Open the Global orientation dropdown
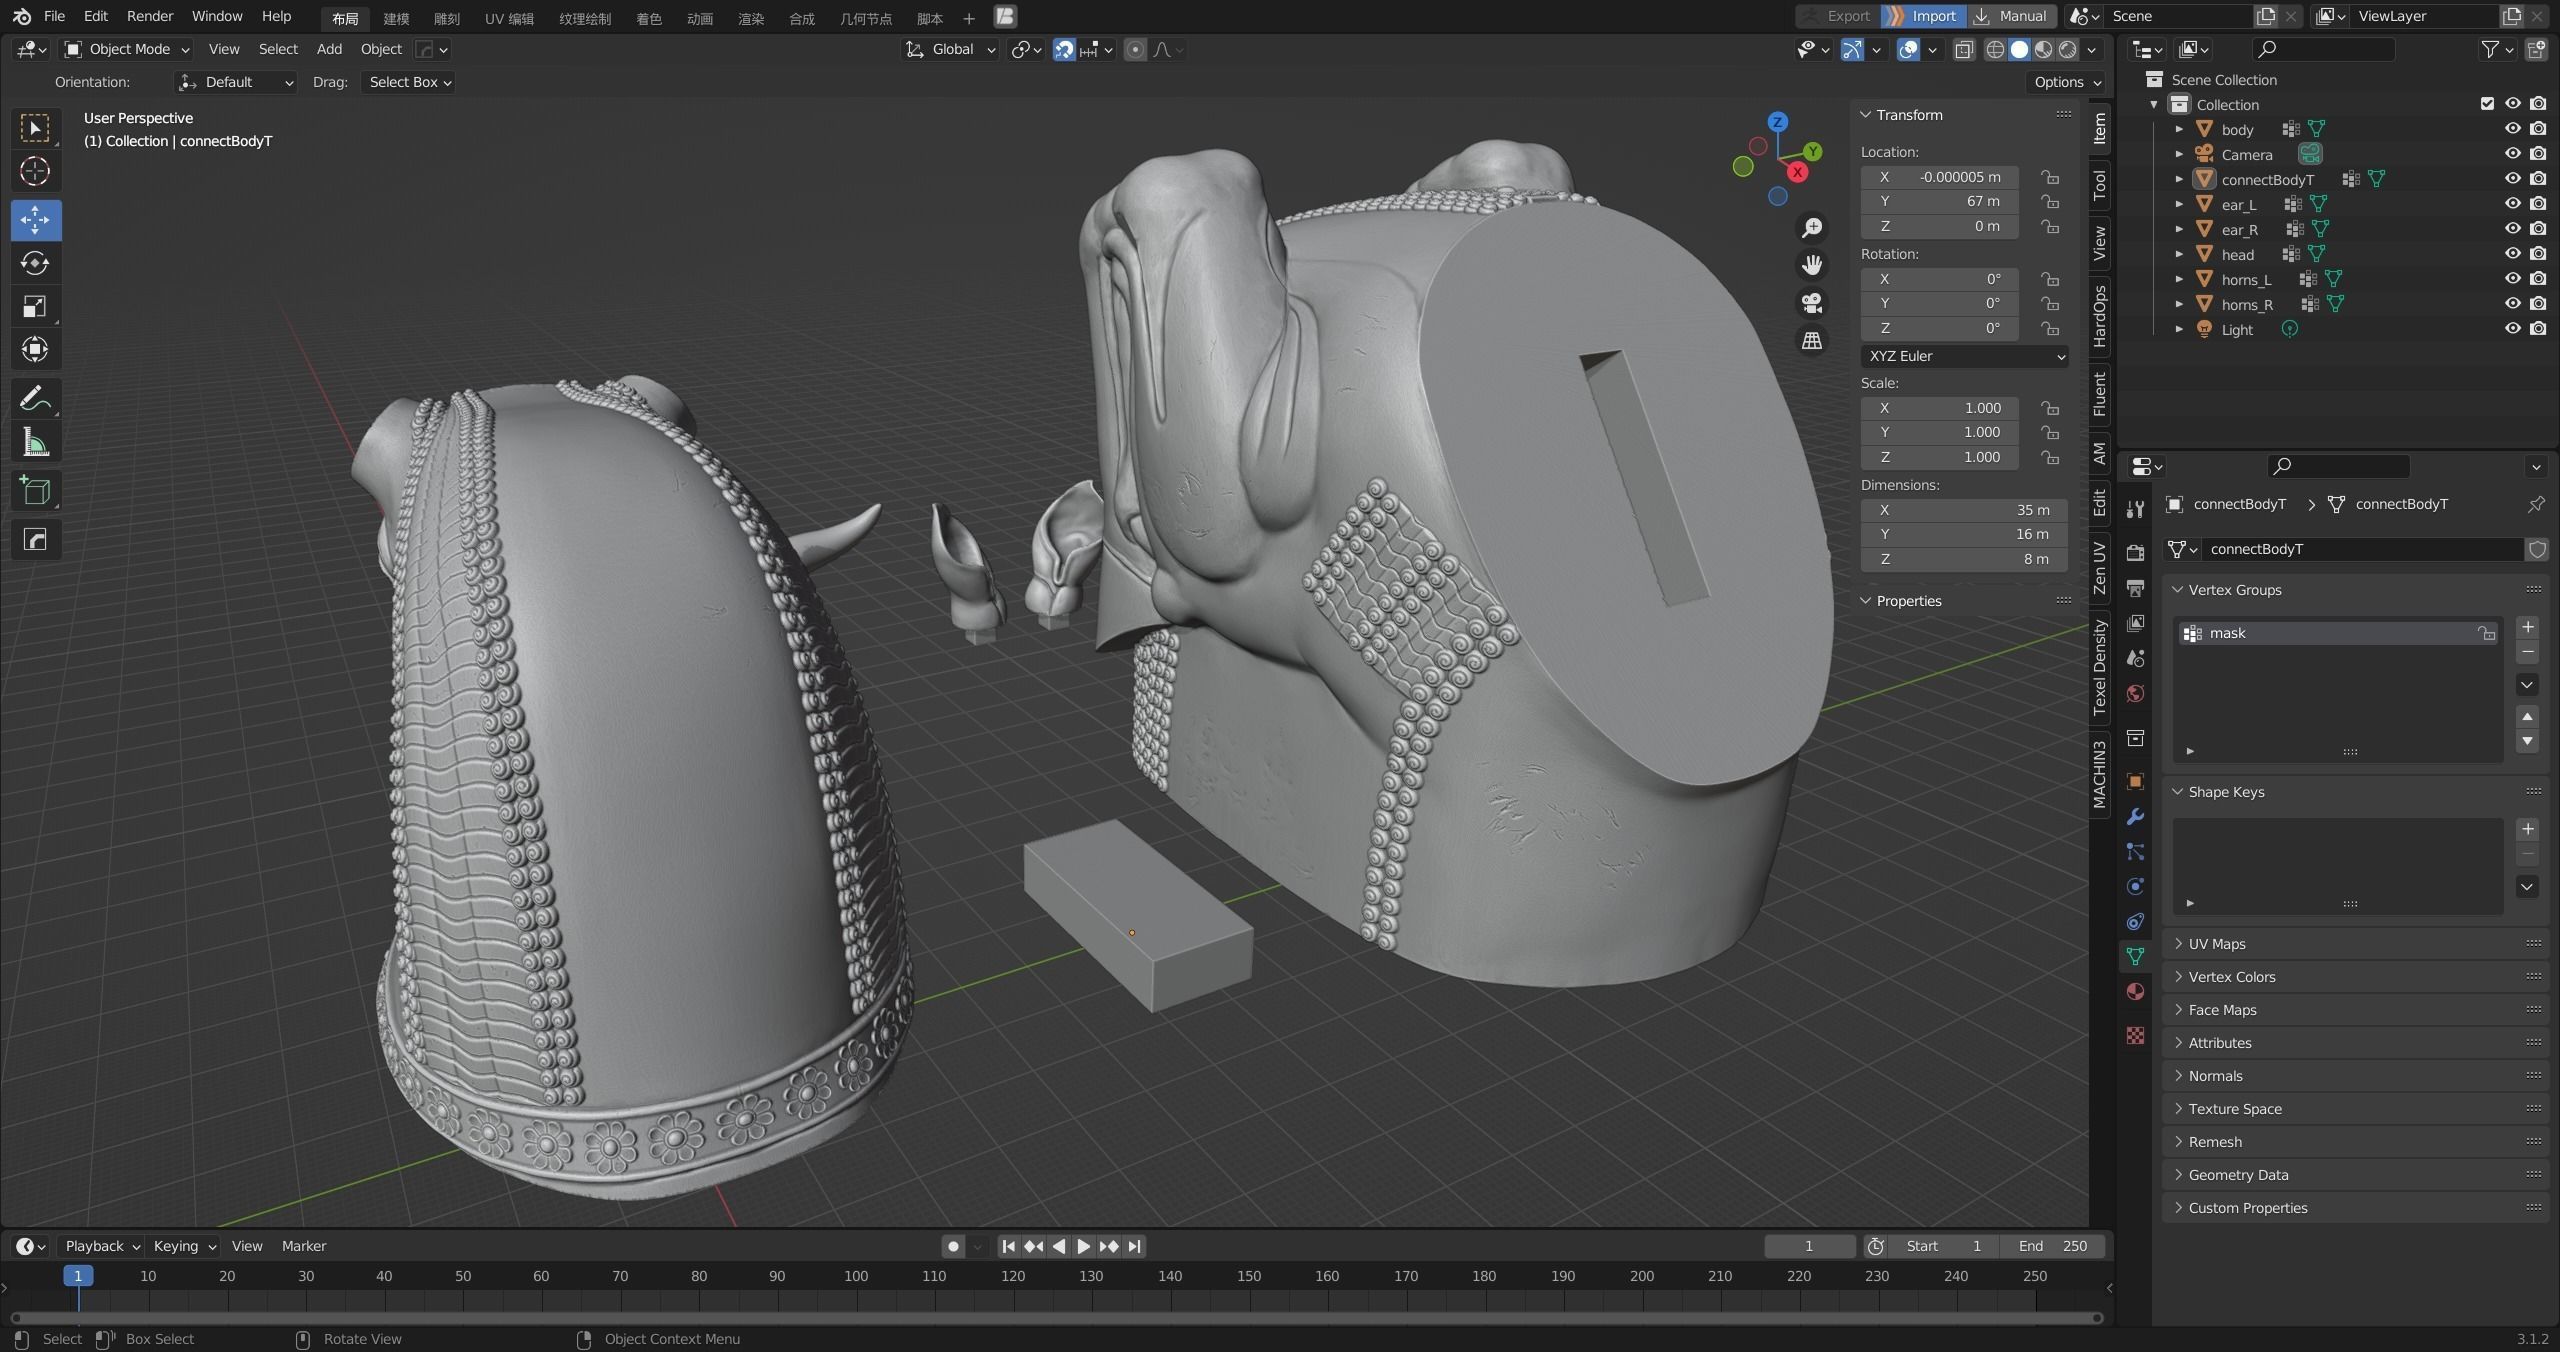Viewport: 2560px width, 1352px height. [950, 49]
